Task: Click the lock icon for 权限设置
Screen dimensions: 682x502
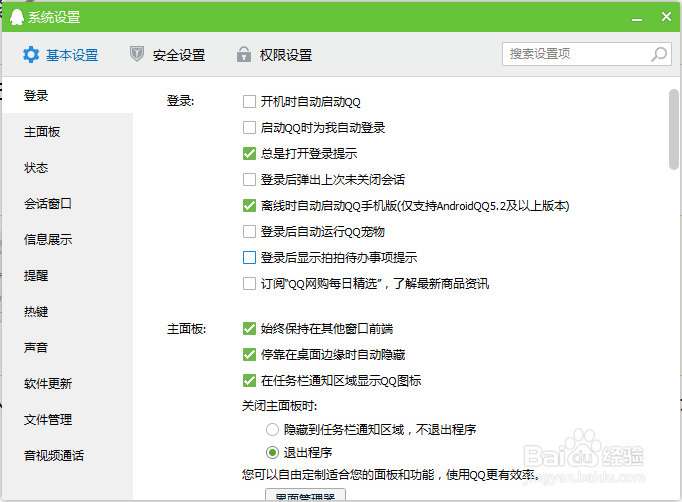Action: [x=244, y=54]
